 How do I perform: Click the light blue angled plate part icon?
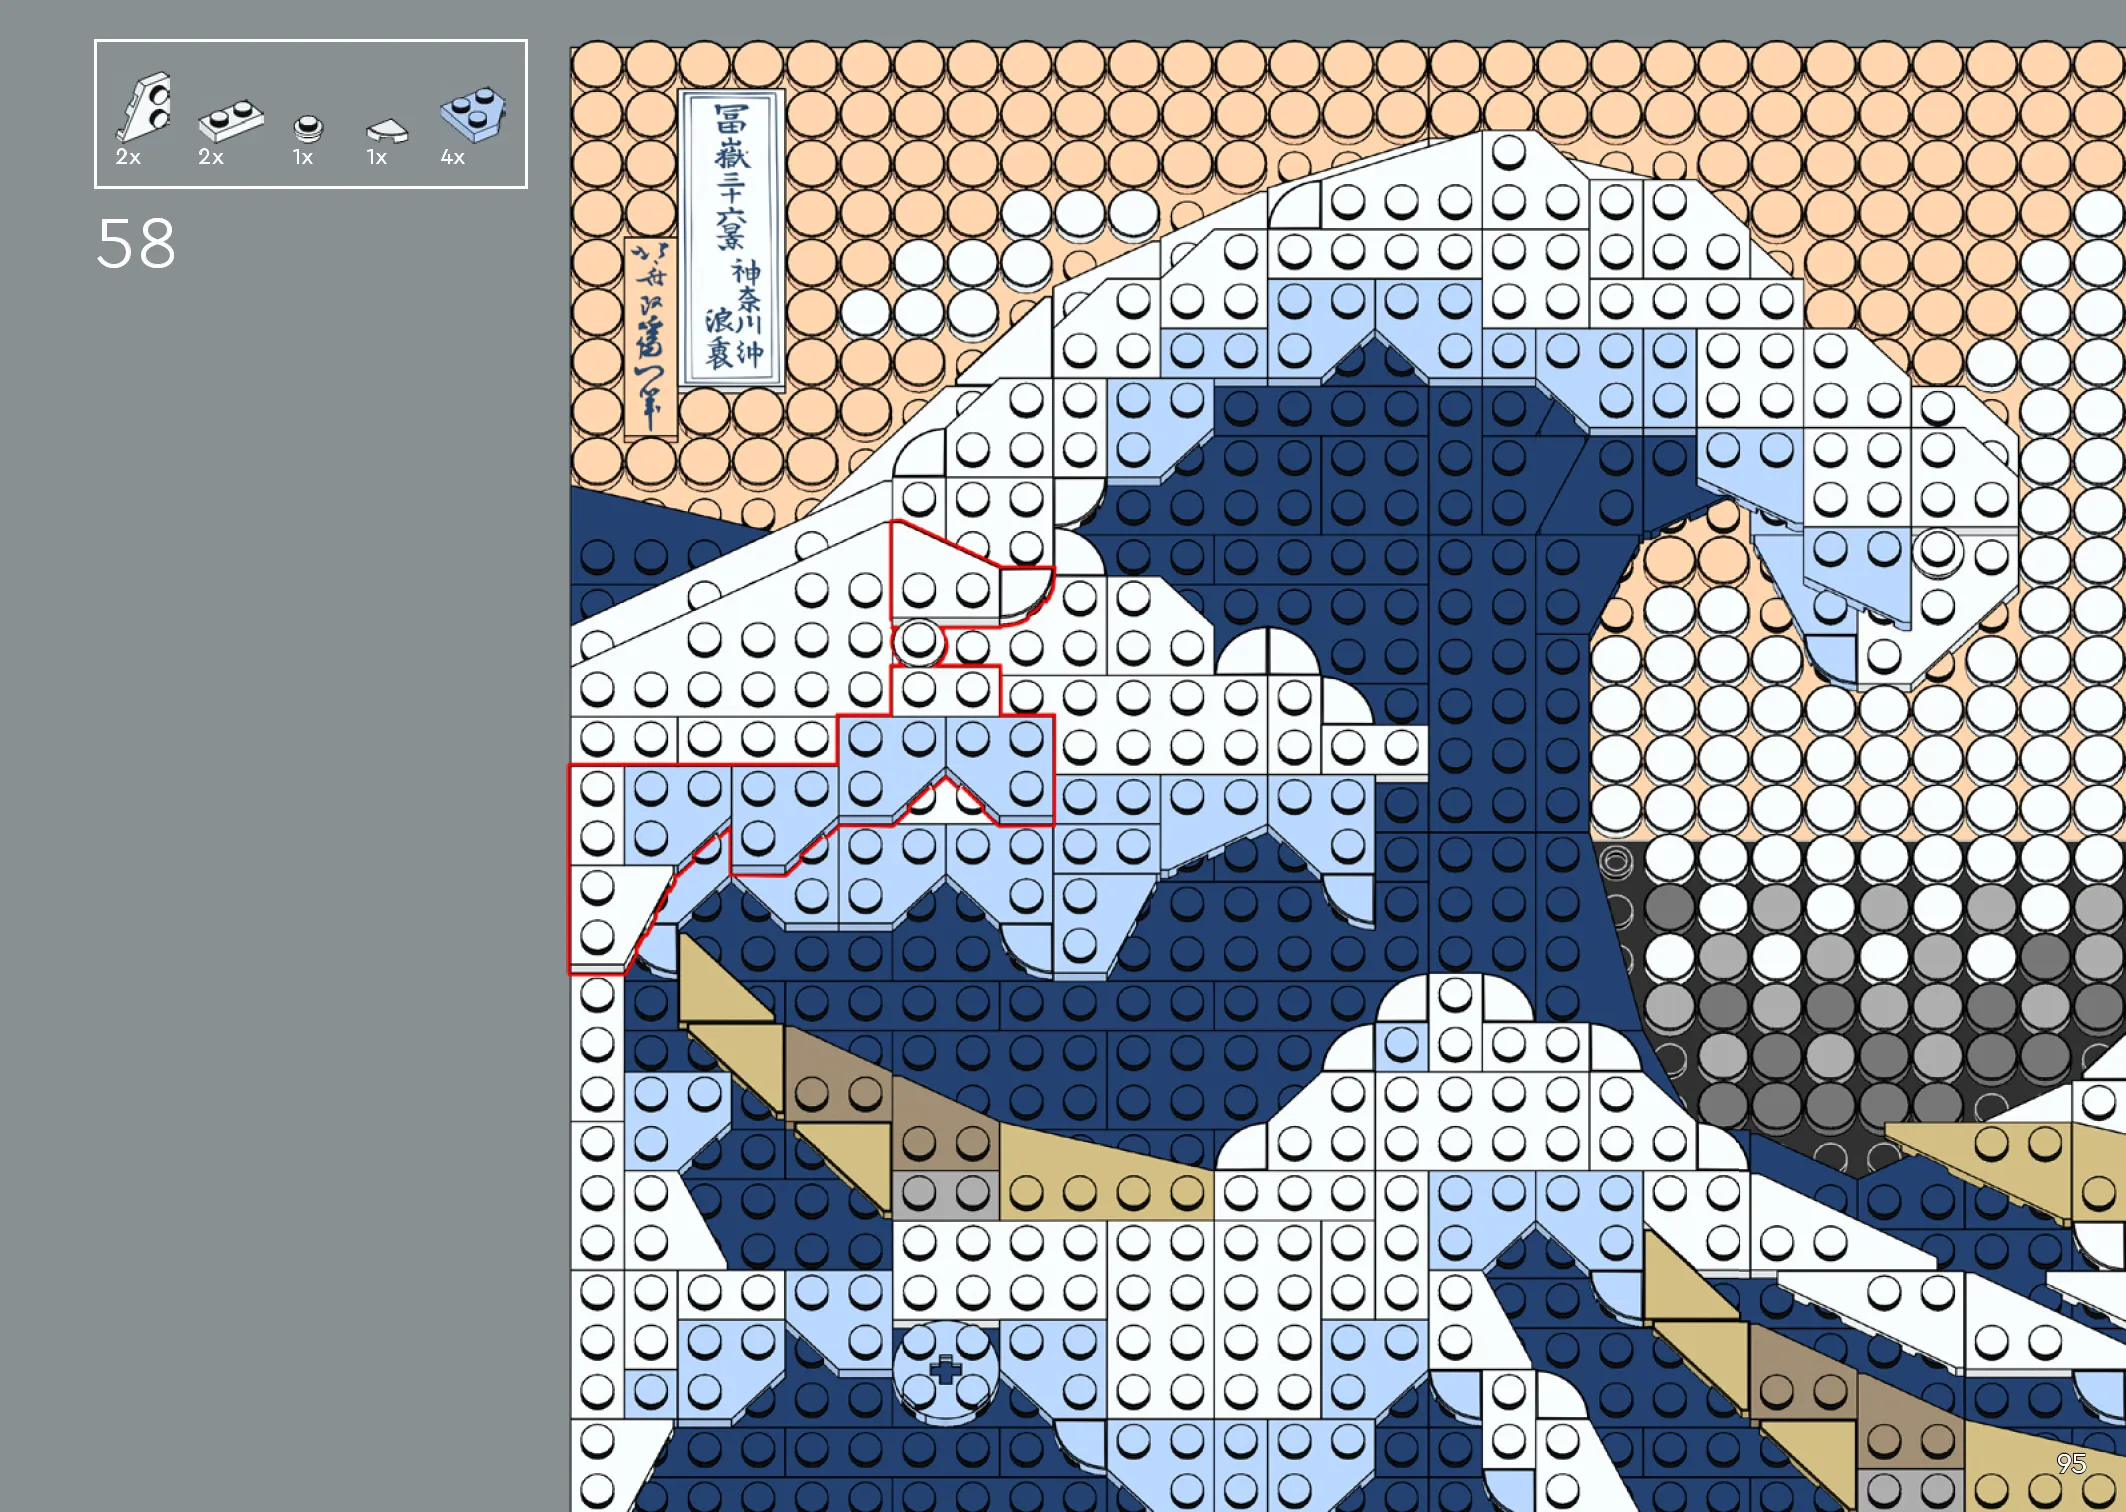473,113
